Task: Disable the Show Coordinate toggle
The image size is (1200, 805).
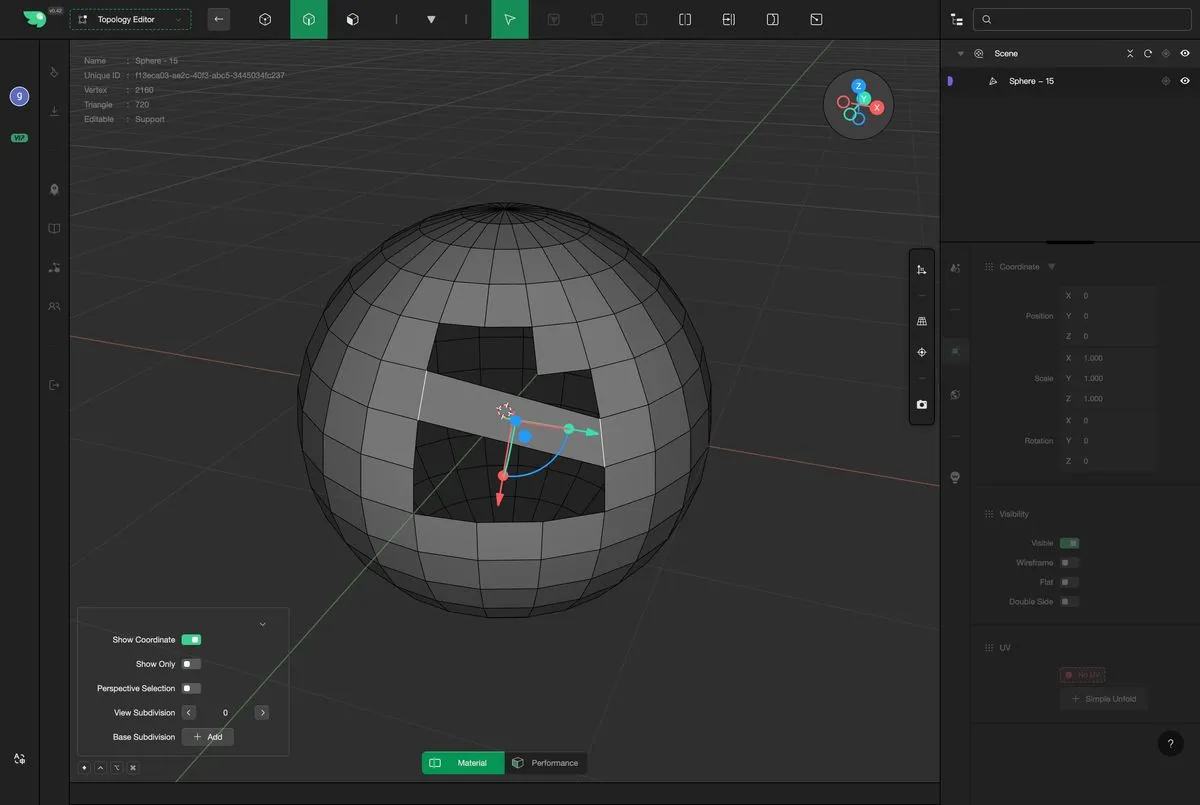Action: click(x=191, y=640)
